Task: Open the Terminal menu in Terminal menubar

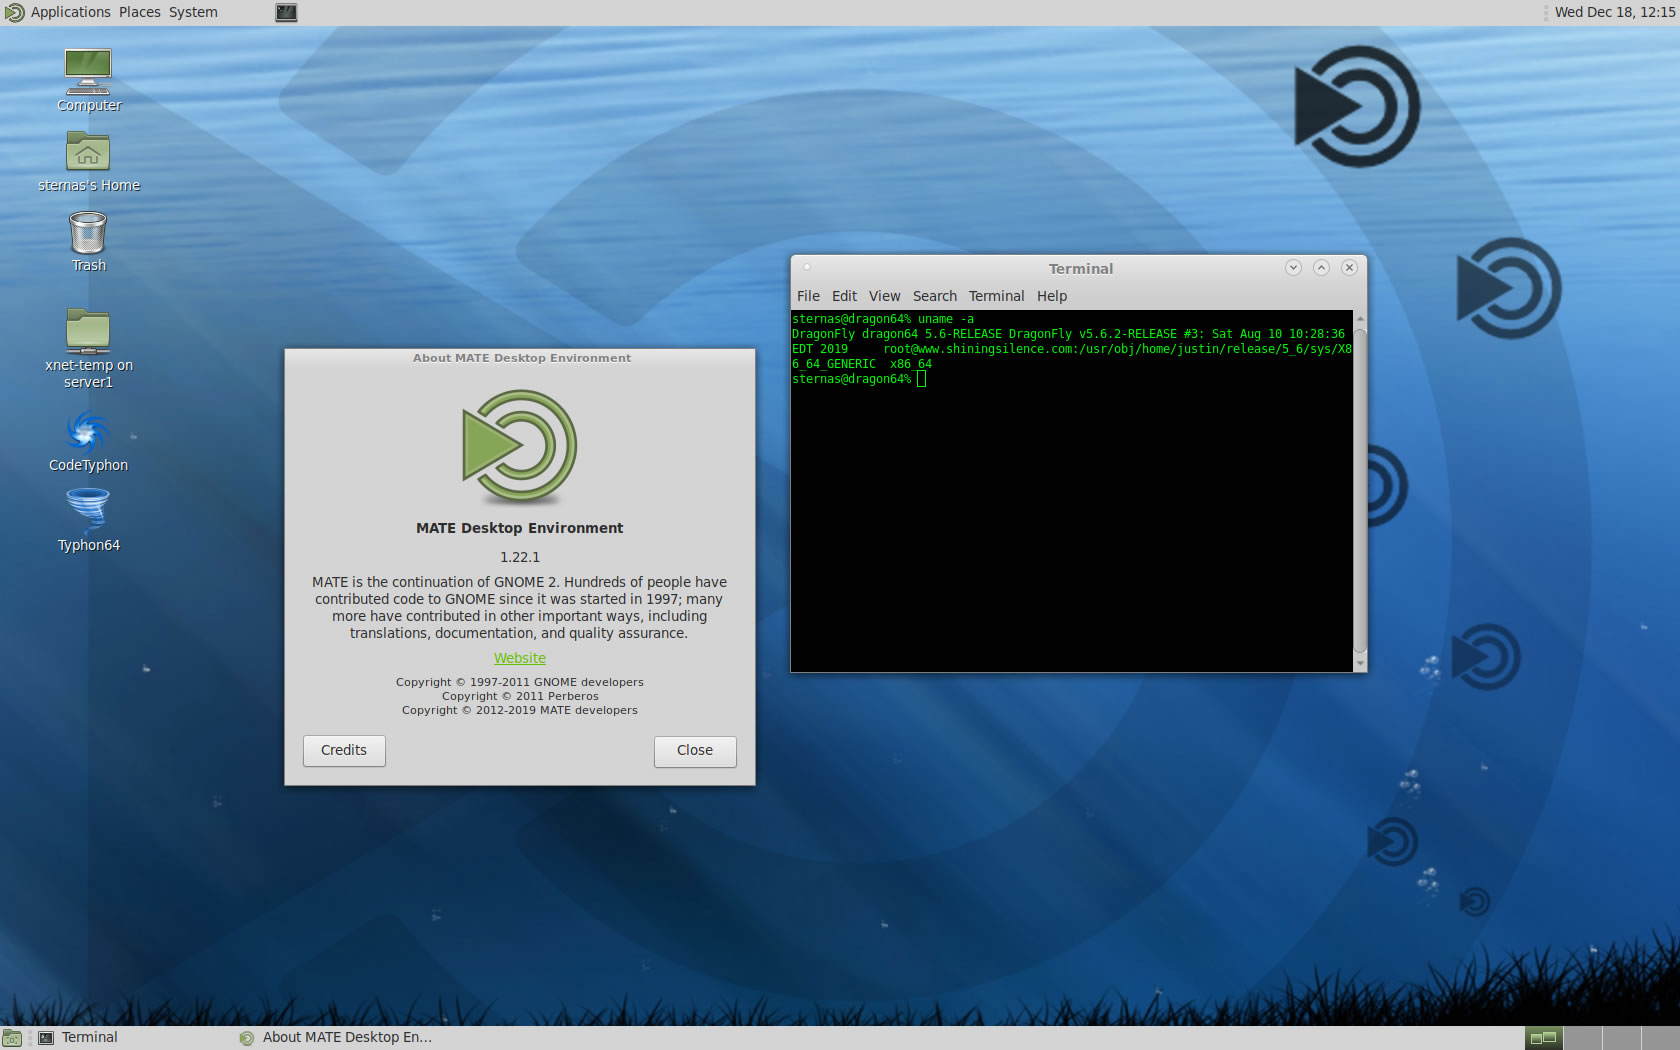Action: [x=996, y=296]
